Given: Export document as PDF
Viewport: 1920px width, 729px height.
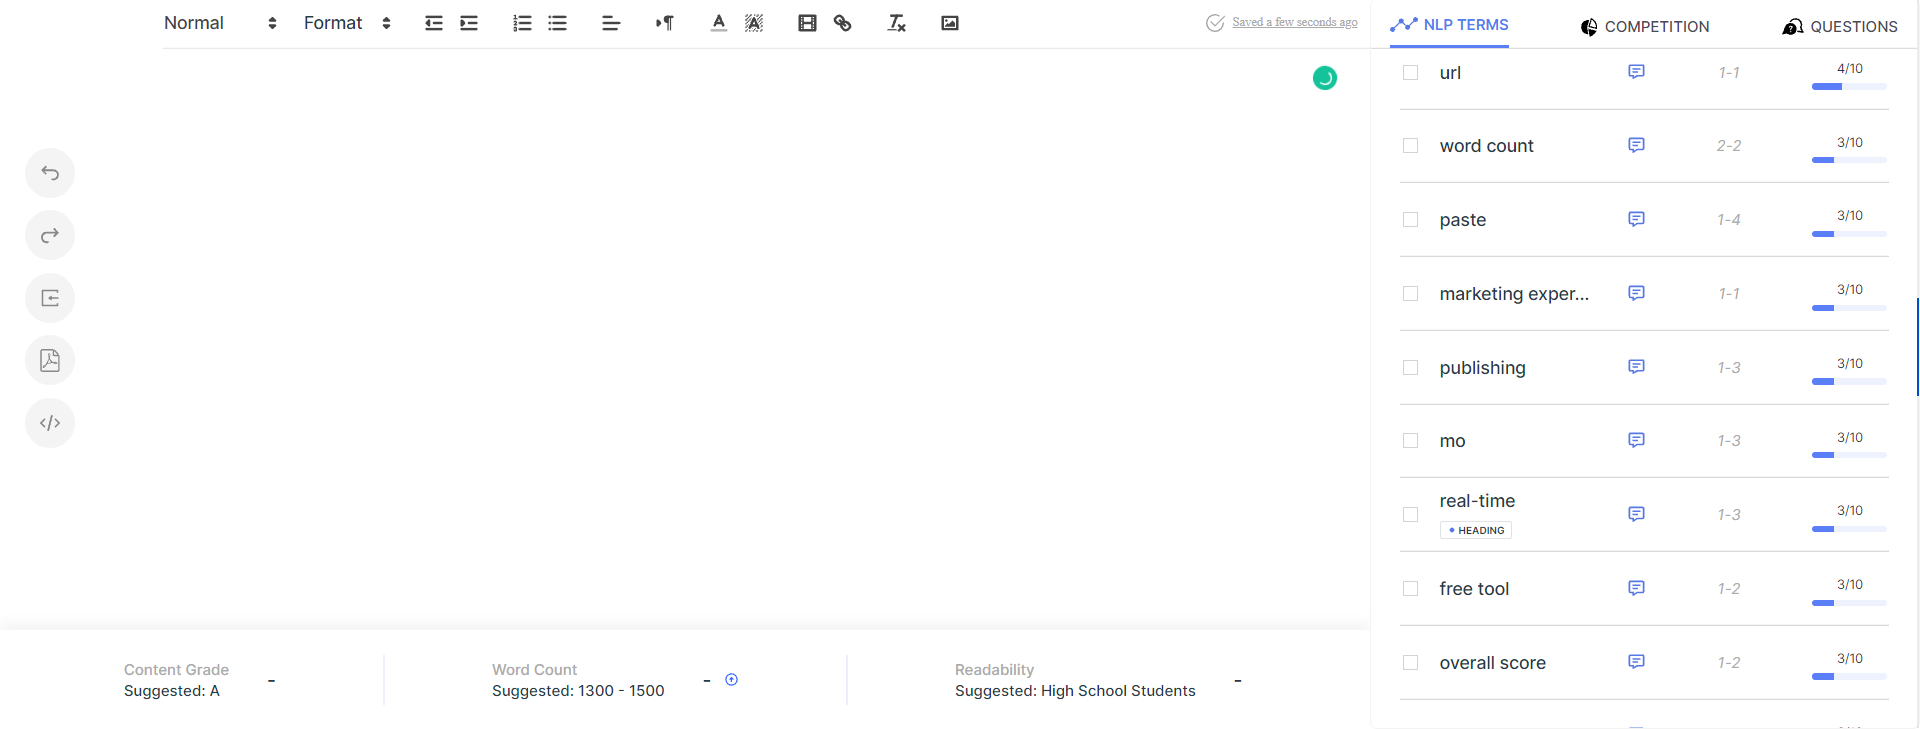Looking at the screenshot, I should [50, 361].
